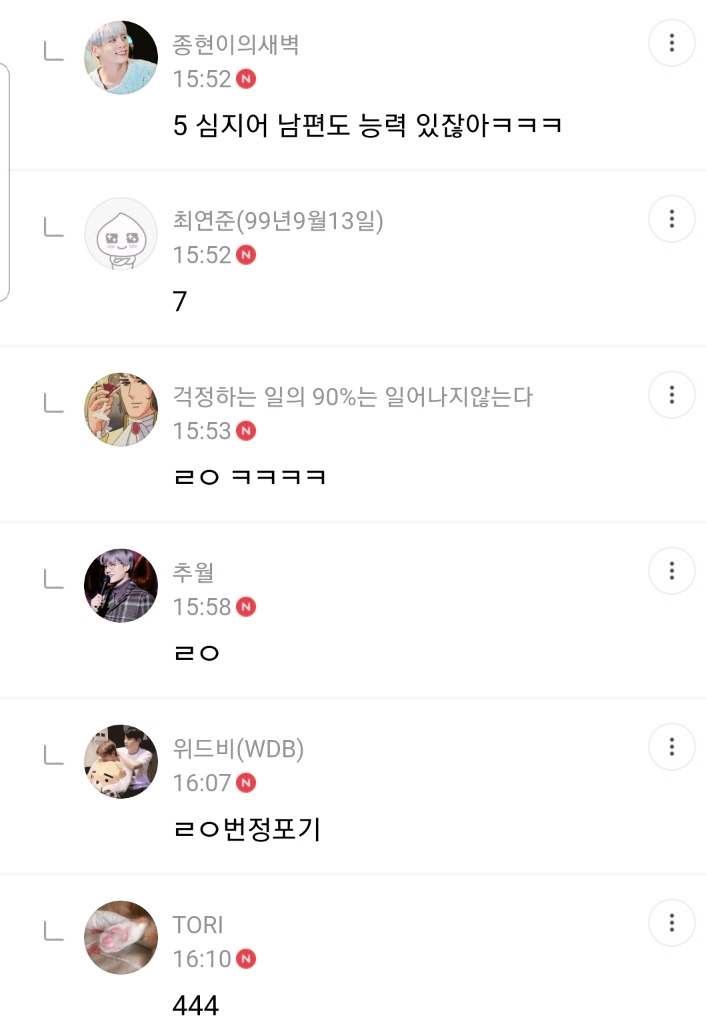Select comment text ㄹㅇ번정포기
Screen dimensions: 706x1021
246,829
